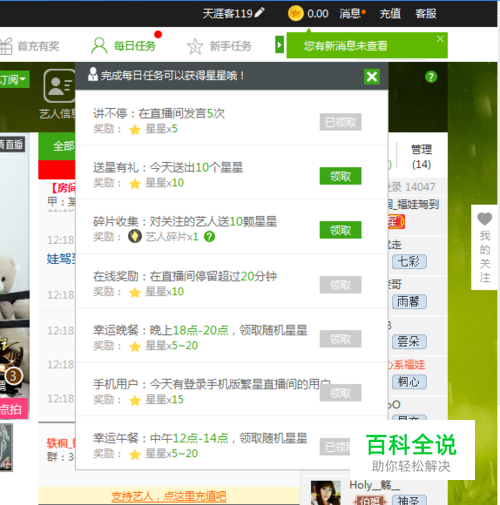Click the green arrow expander next to tasks

pyautogui.click(x=279, y=45)
